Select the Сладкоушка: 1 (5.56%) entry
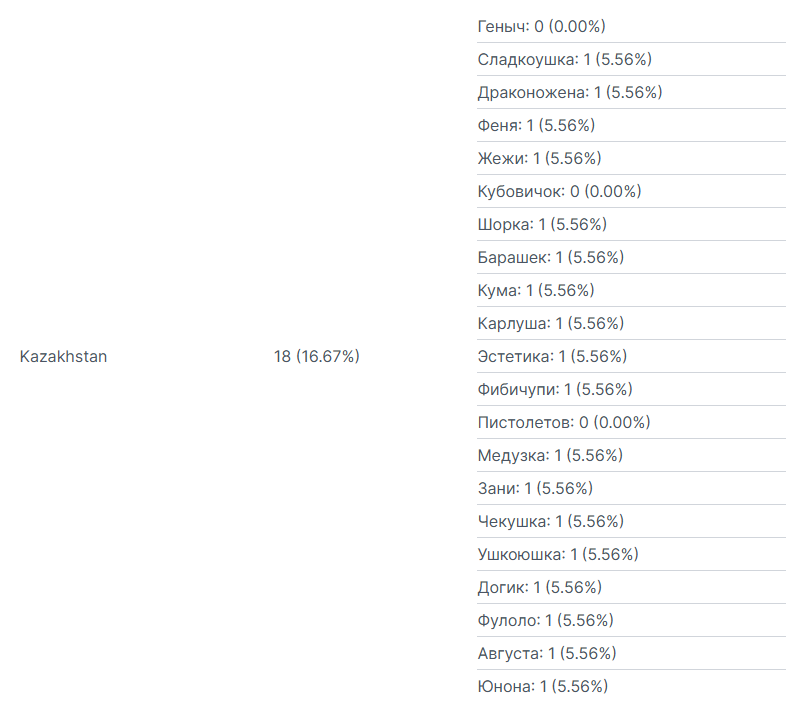Screen dimensions: 793x704 [565, 59]
